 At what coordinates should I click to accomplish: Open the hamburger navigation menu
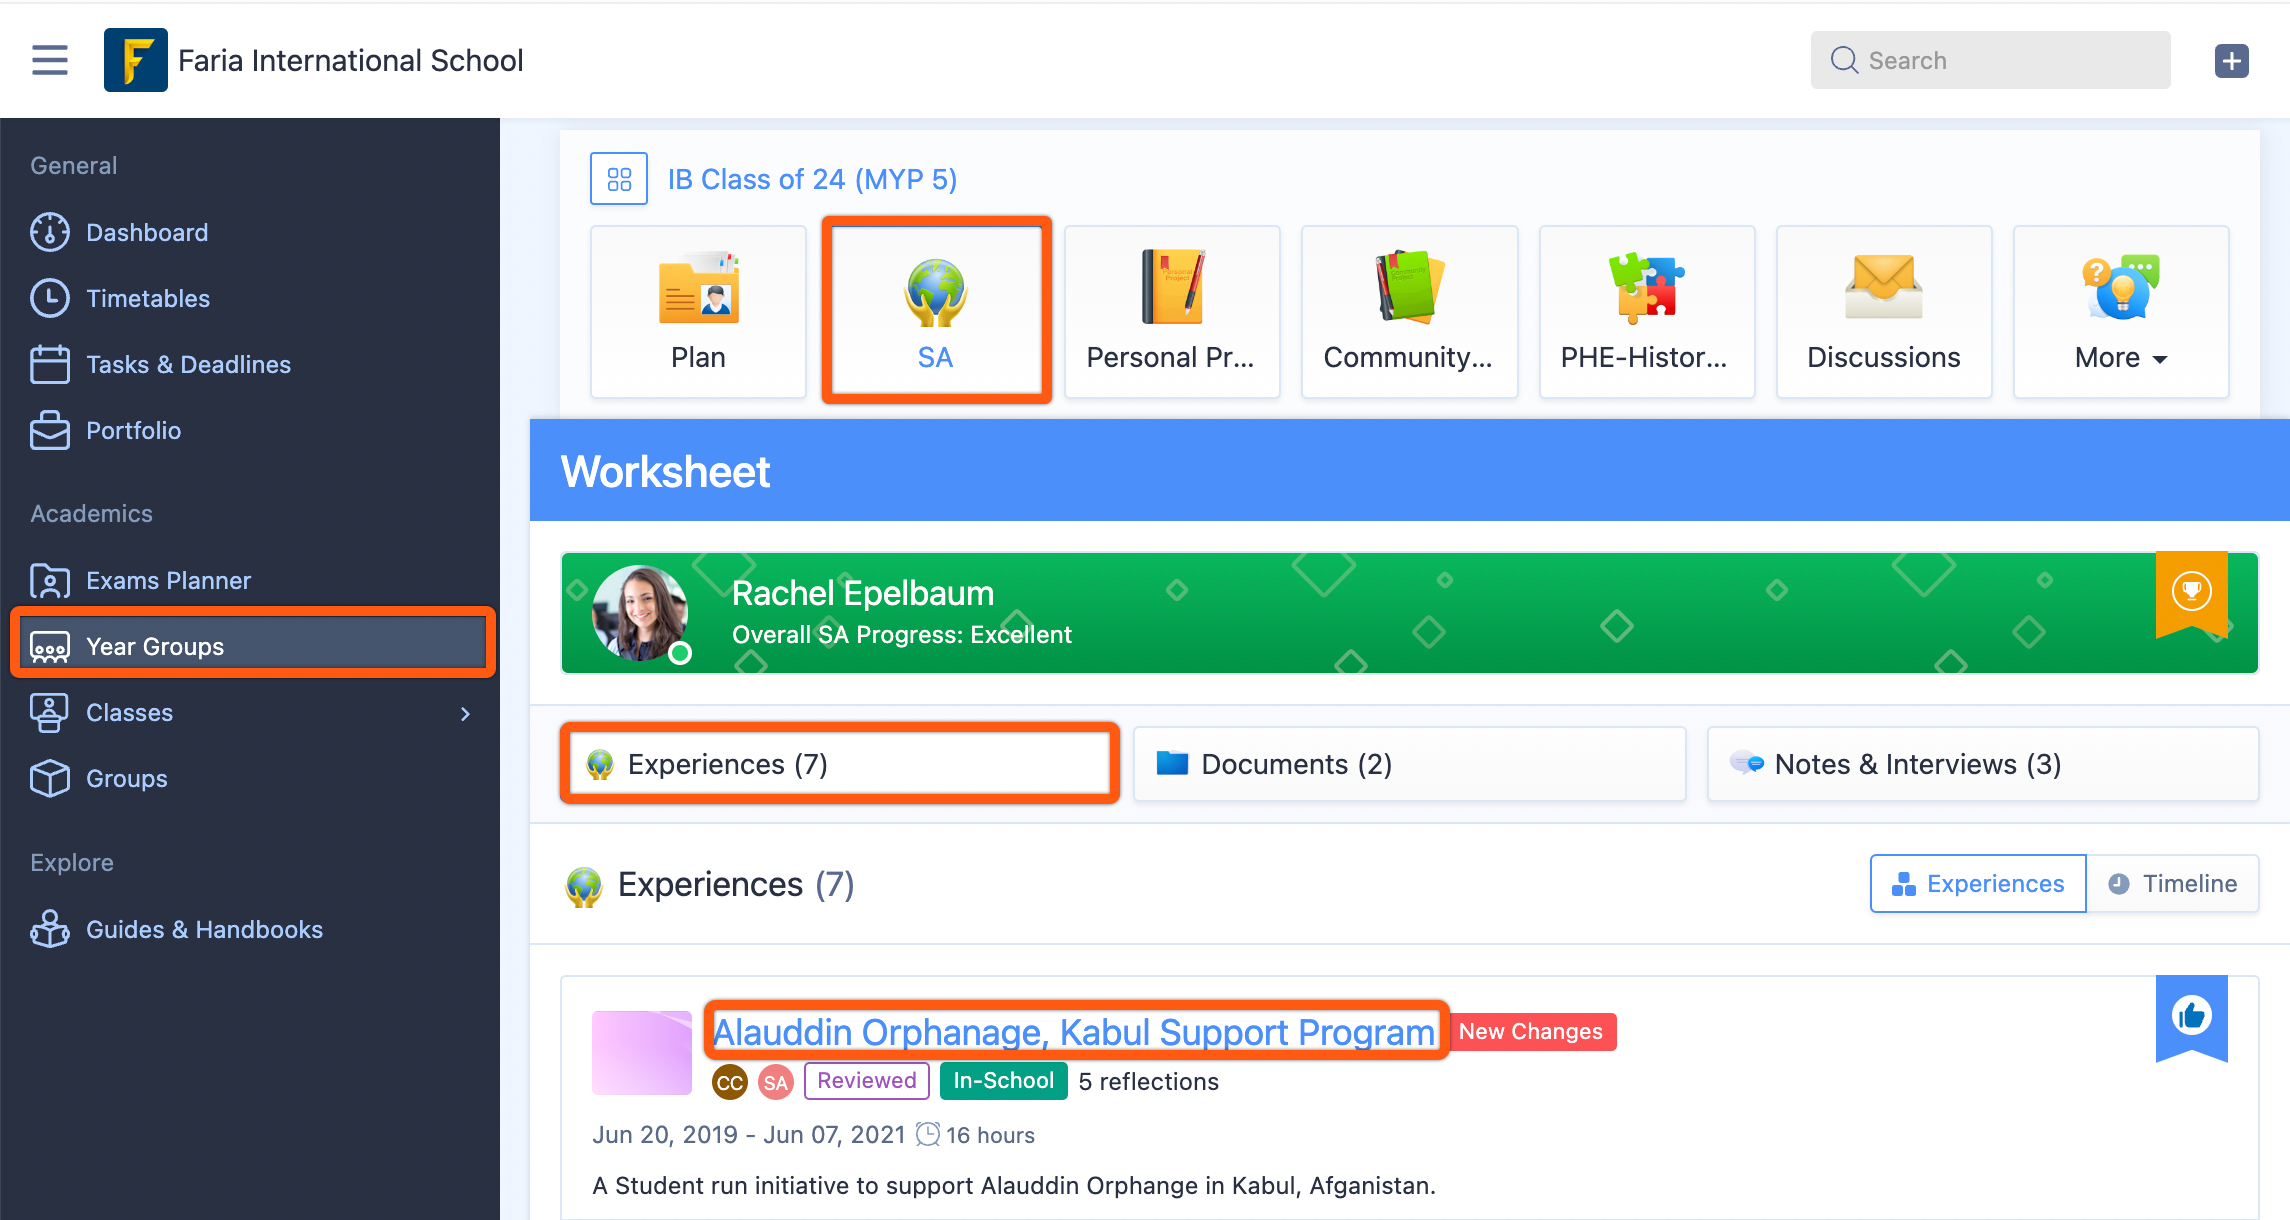click(49, 60)
